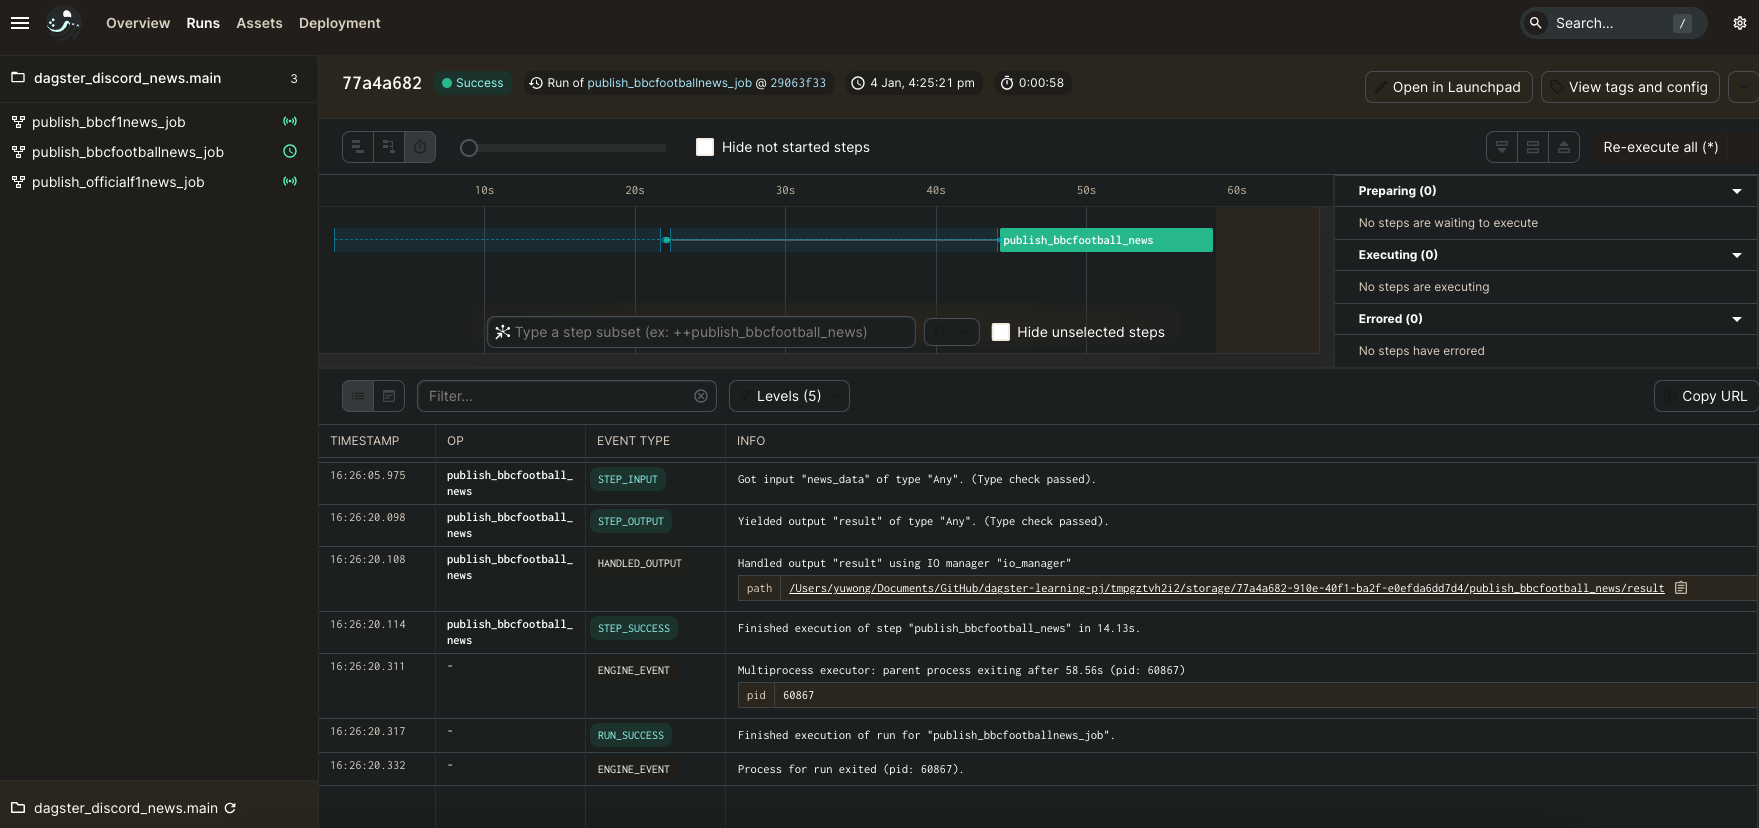Click the history icon before Run of

pyautogui.click(x=536, y=83)
